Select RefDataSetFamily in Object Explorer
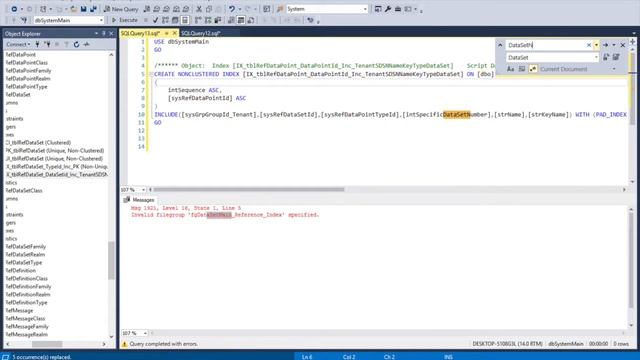Screen dimensions: 640x360 coord(25,247)
